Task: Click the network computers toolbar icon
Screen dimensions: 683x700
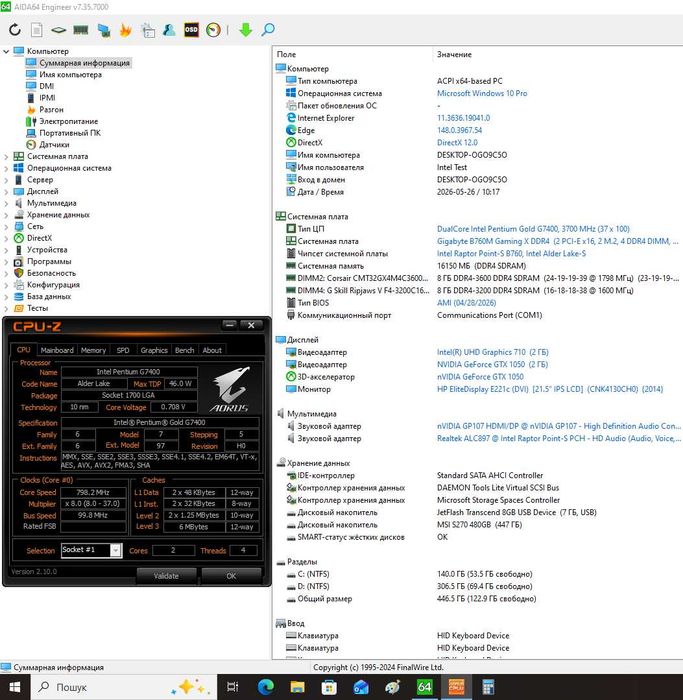Action: (104, 30)
